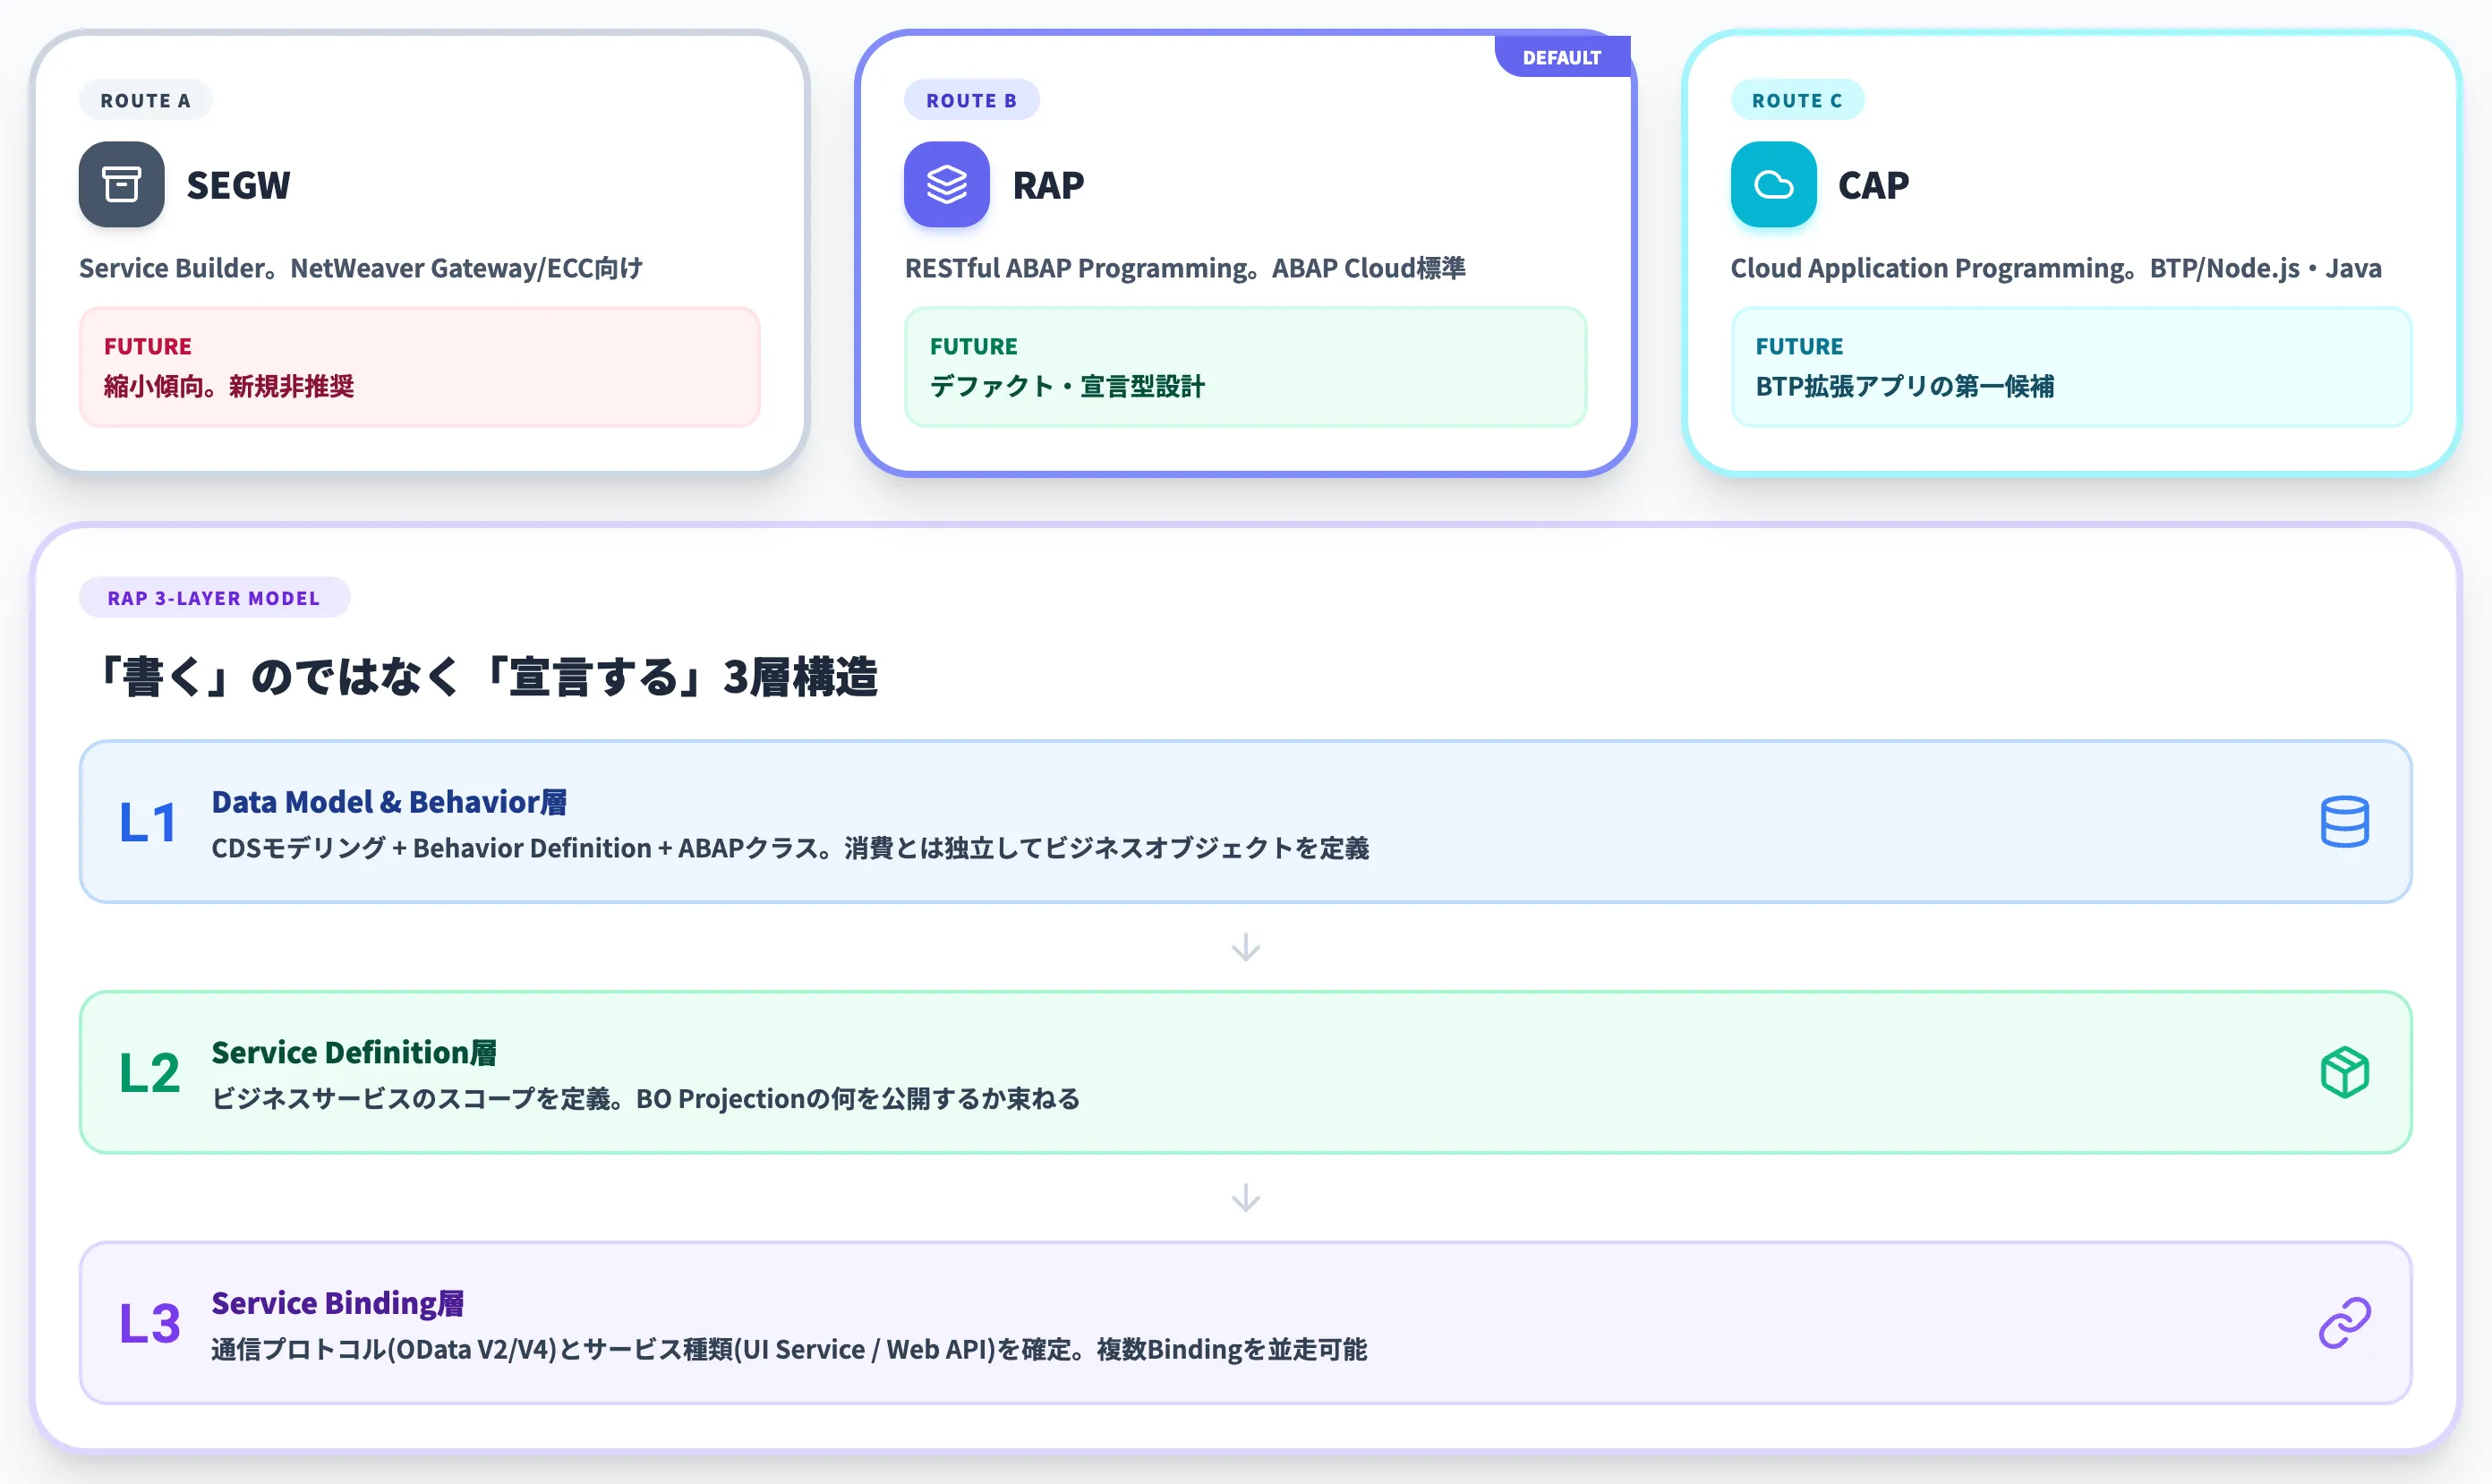Click the RESTful ABAP Programming description
Viewport: 2492px width, 1484px height.
(1185, 268)
